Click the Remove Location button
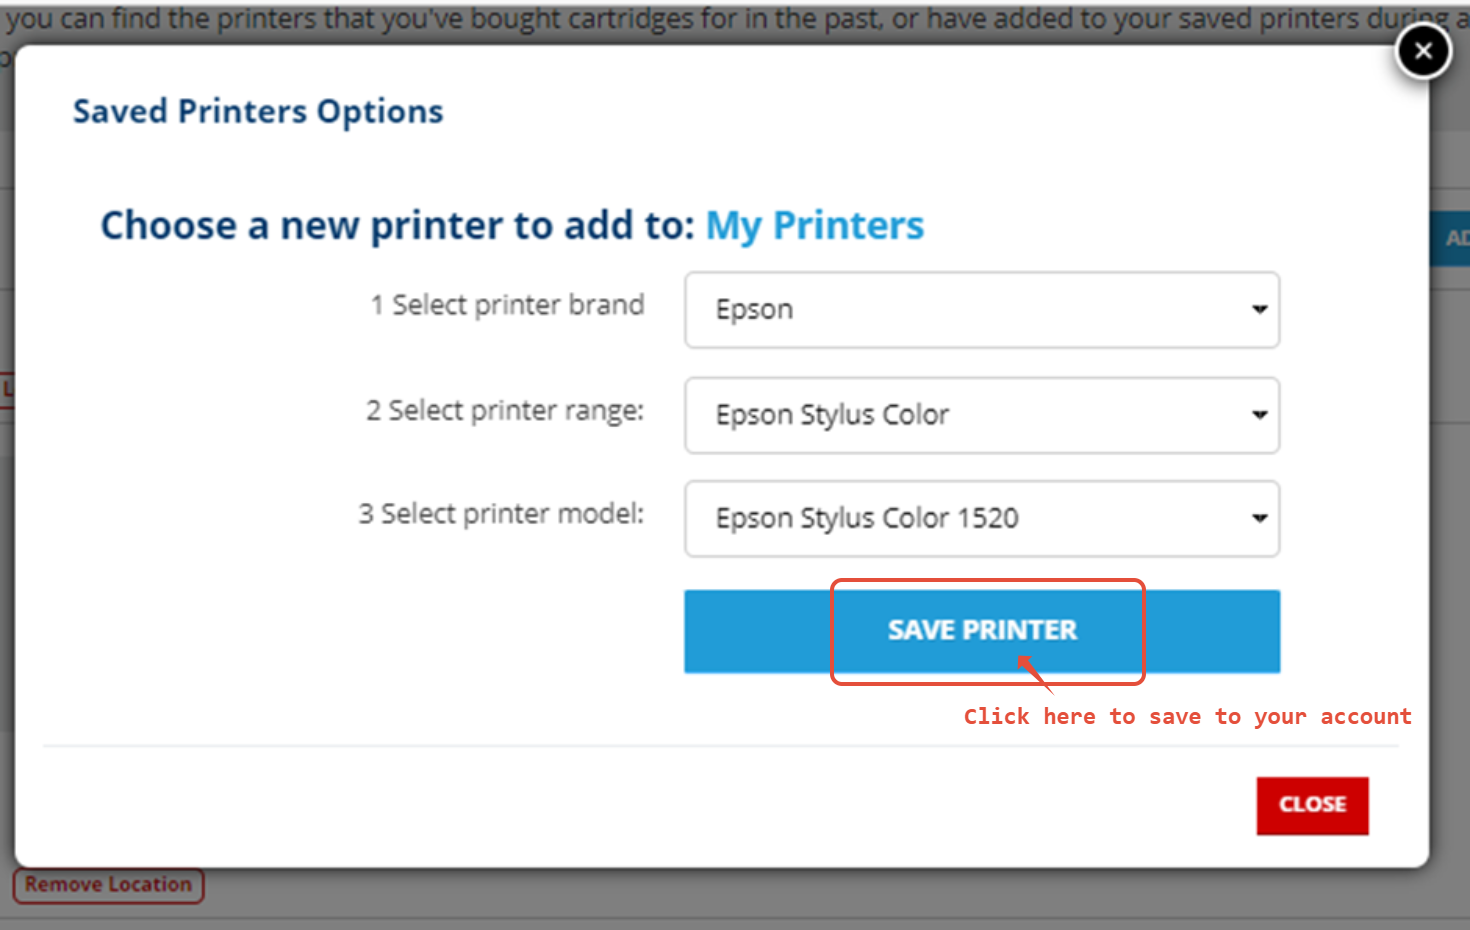This screenshot has height=930, width=1470. point(108,884)
